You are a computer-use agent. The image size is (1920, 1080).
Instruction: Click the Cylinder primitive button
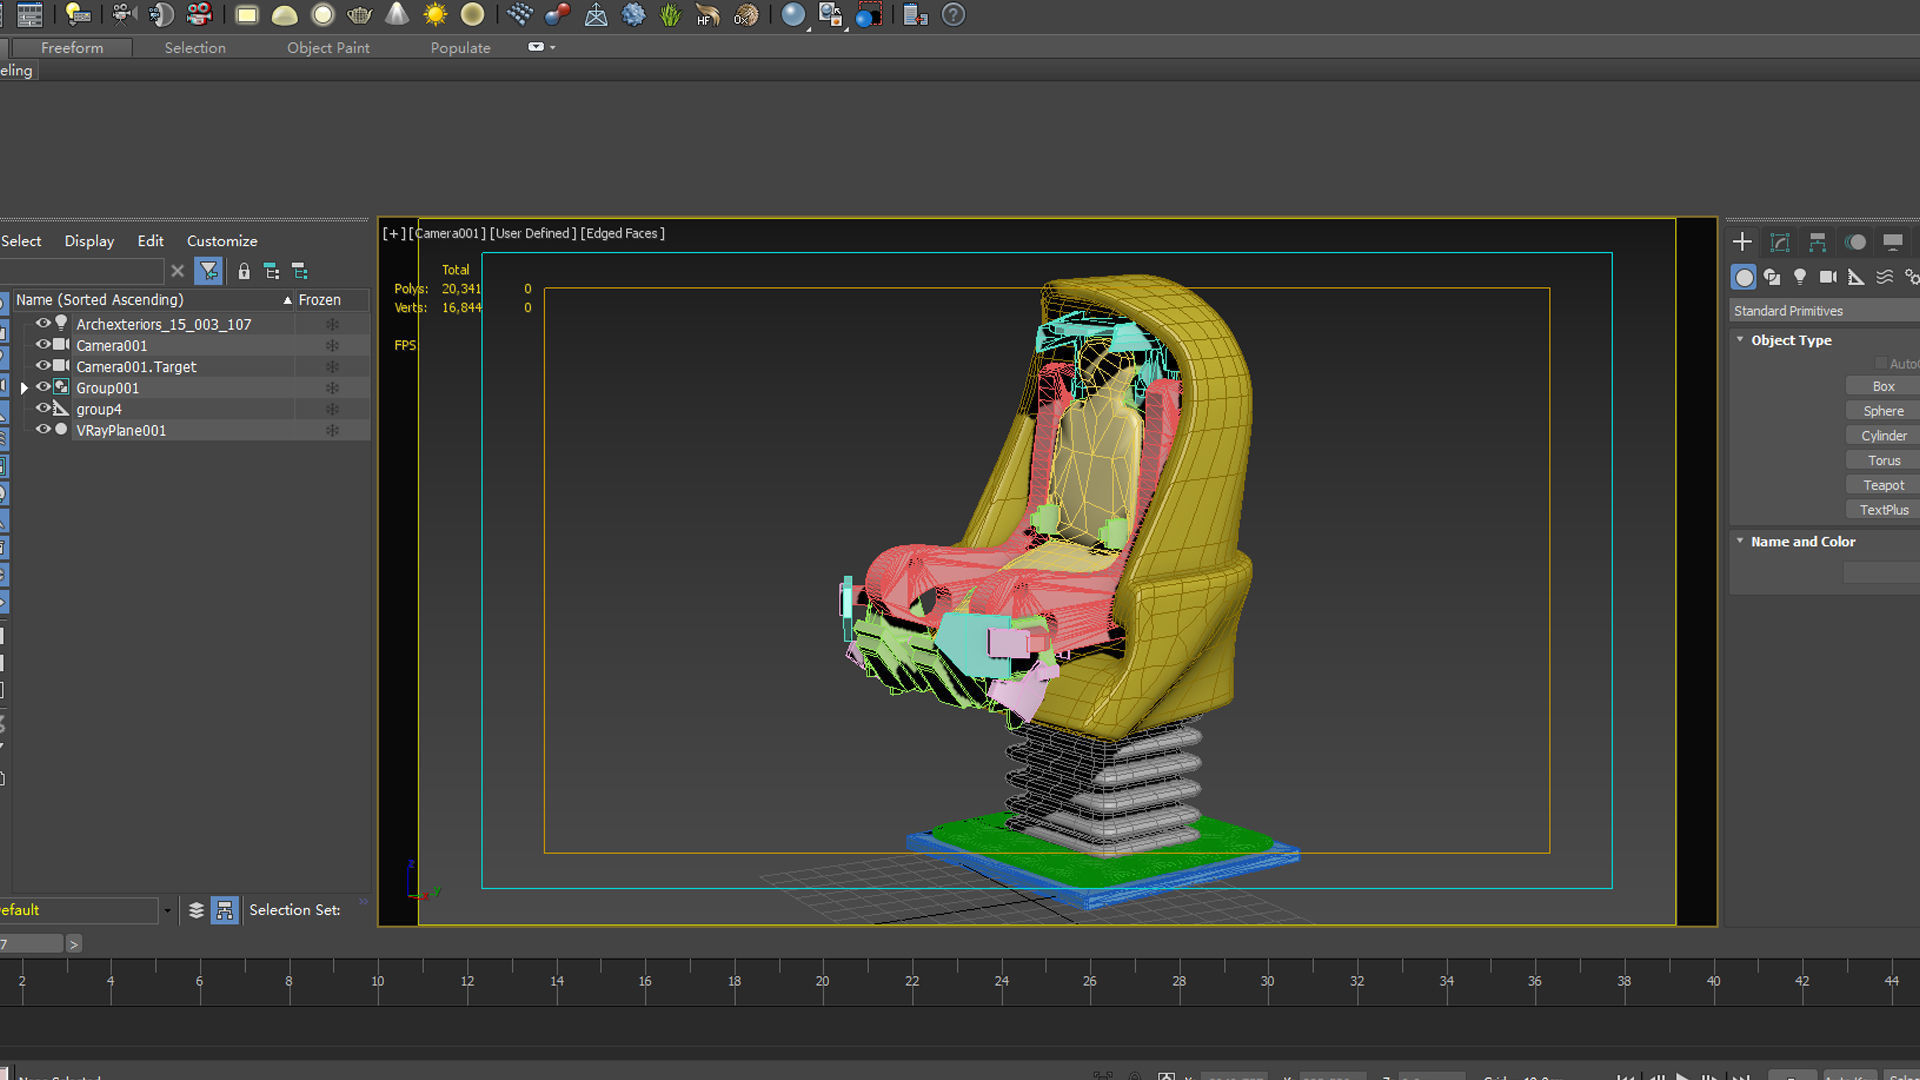(1883, 436)
